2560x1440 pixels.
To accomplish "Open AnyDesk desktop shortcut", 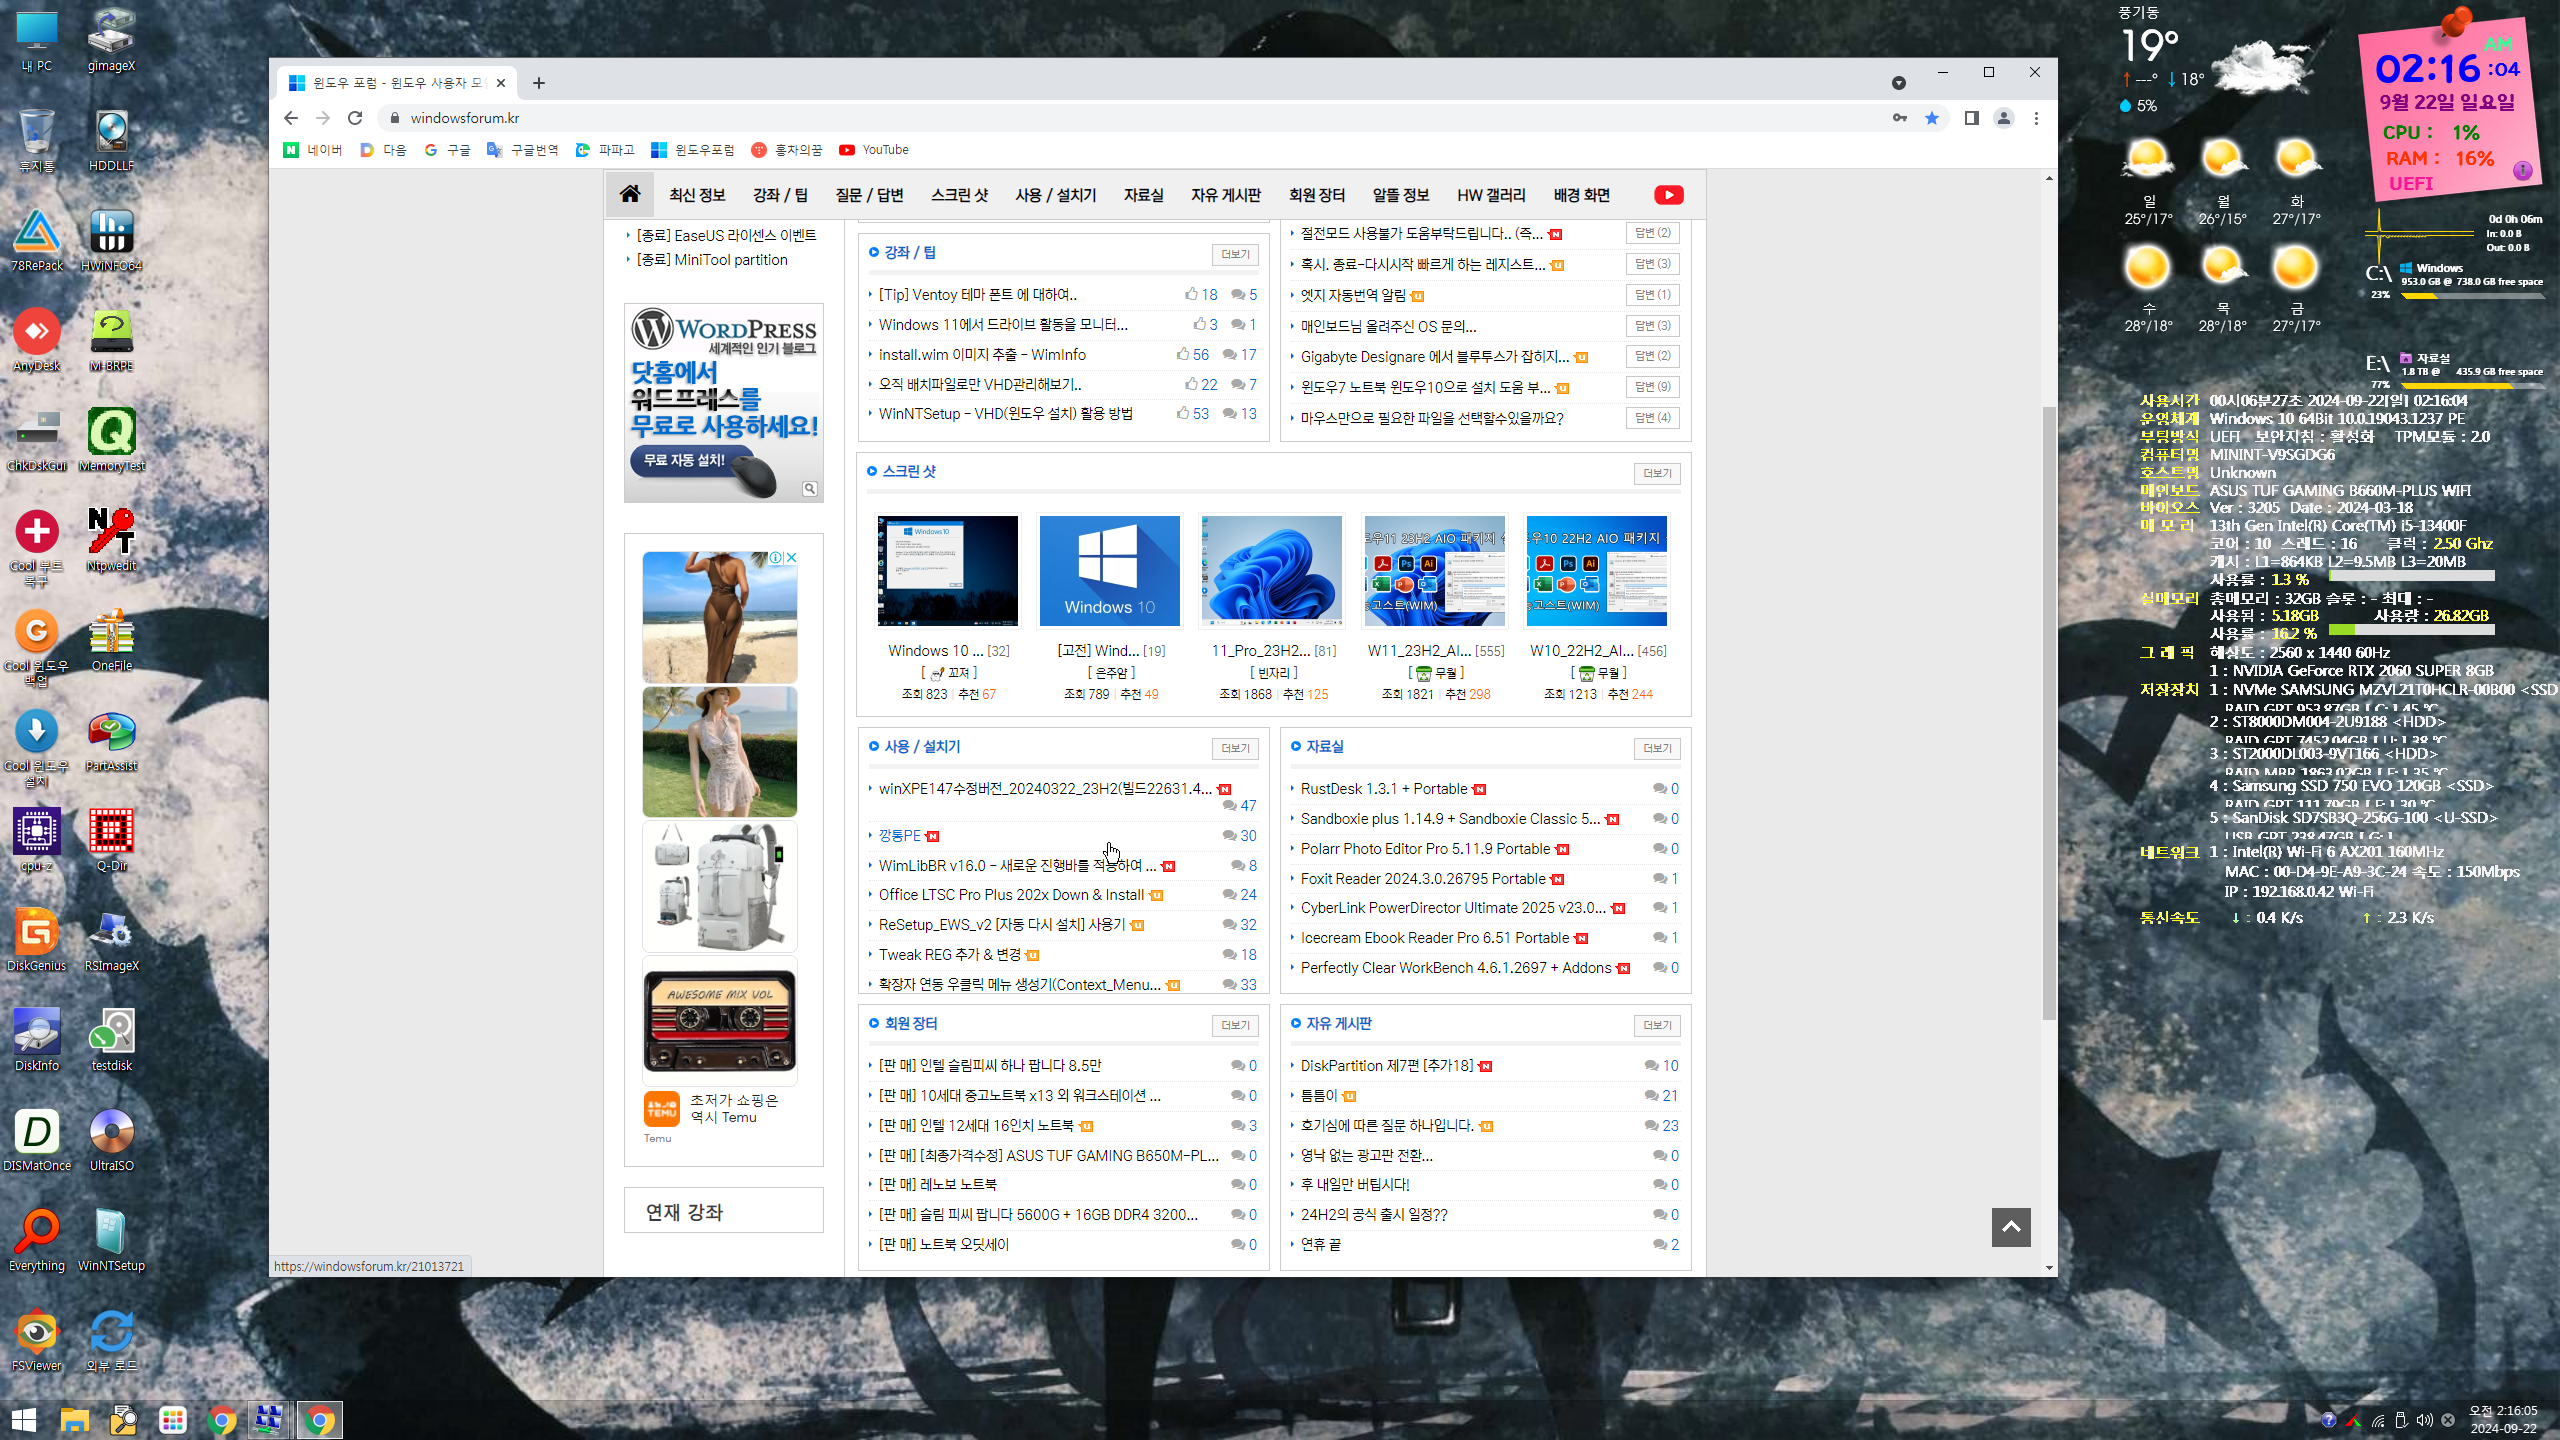I will tap(37, 340).
